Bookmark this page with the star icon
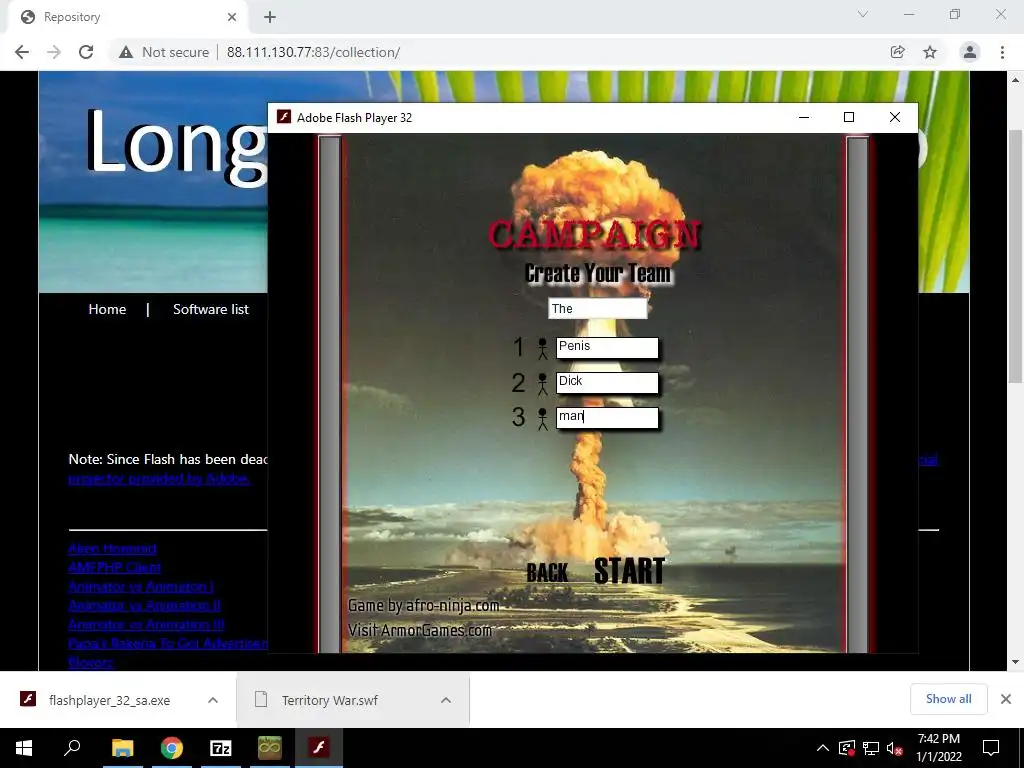This screenshot has width=1024, height=768. click(930, 52)
